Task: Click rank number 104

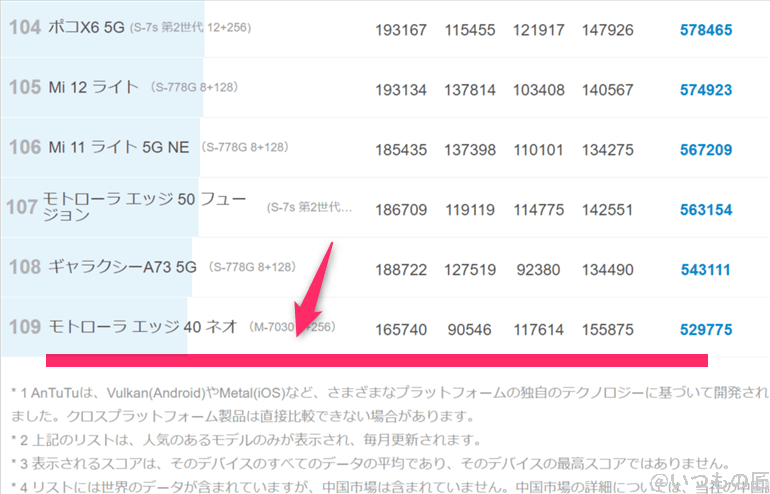Action: click(25, 27)
